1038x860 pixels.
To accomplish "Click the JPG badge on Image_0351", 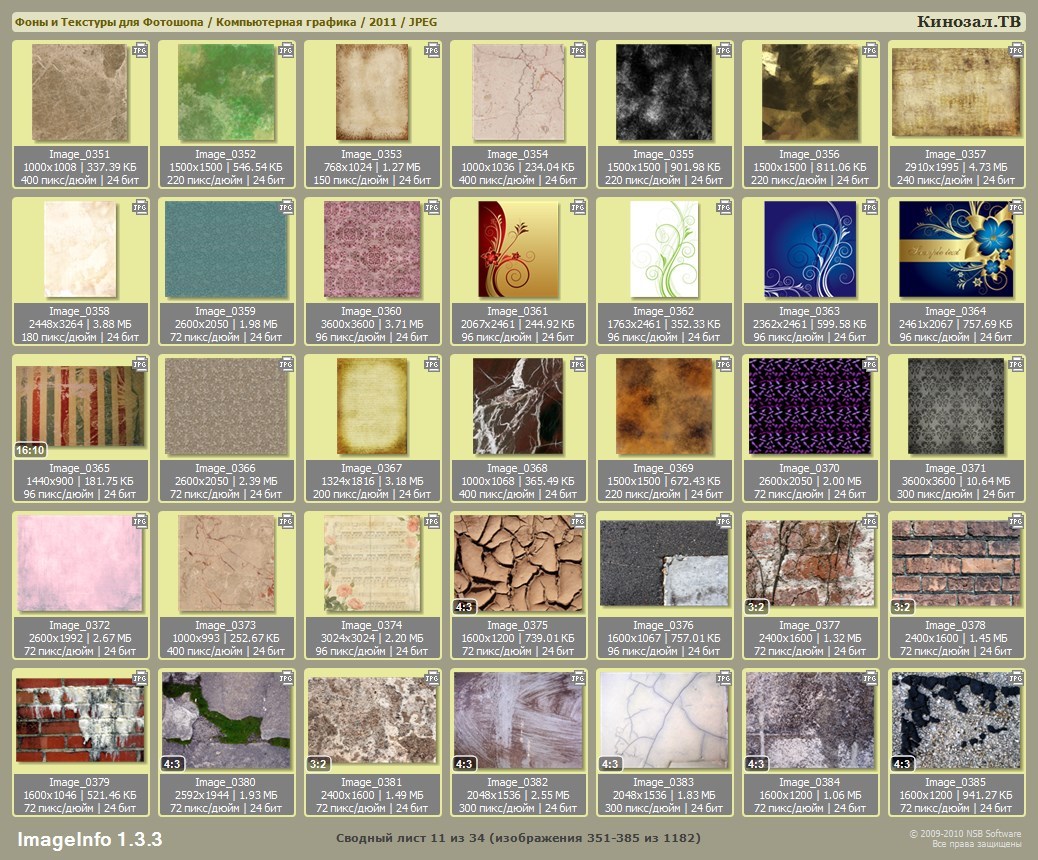I will 140,49.
